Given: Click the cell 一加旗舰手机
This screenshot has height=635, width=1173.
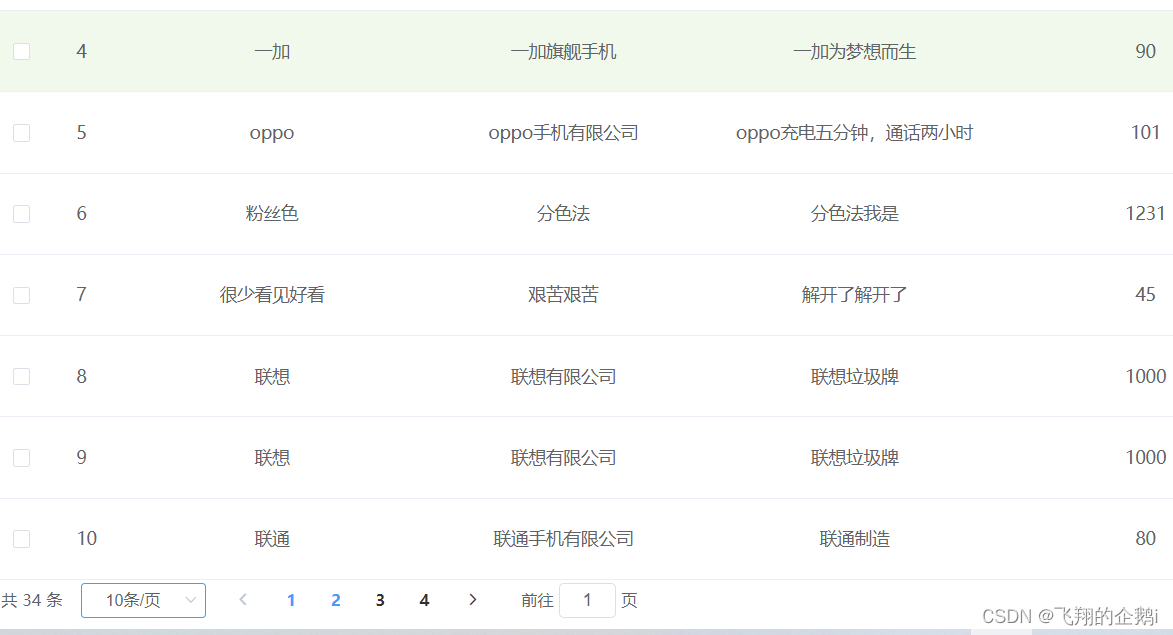Looking at the screenshot, I should click(x=563, y=52).
